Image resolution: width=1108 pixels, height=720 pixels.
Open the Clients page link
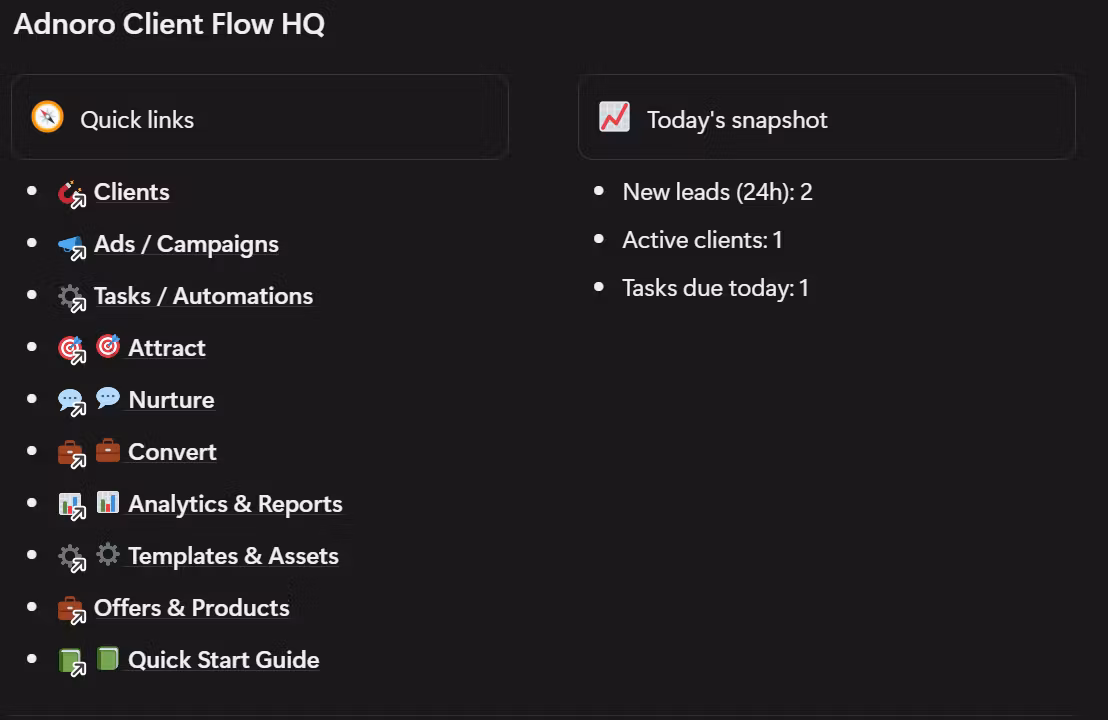click(132, 192)
